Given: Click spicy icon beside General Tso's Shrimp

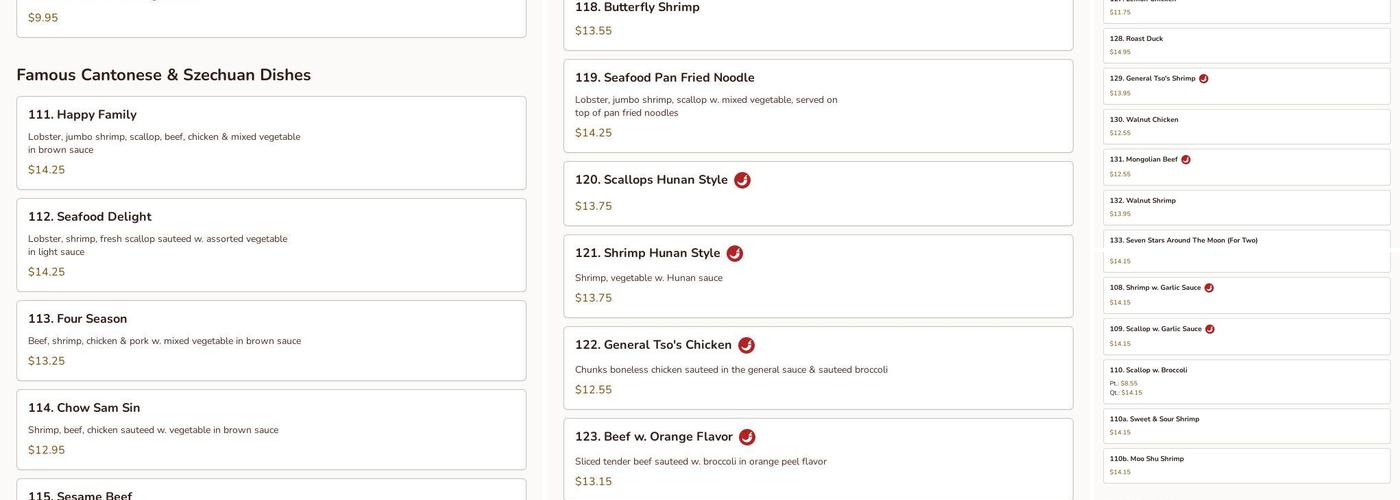Looking at the screenshot, I should click(1204, 79).
